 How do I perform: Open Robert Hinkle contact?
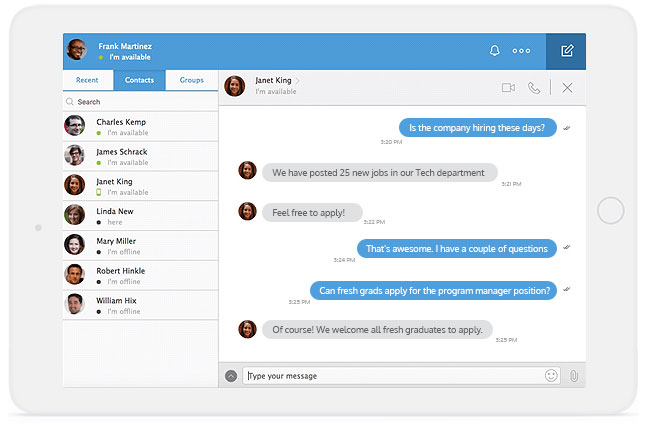pos(141,275)
